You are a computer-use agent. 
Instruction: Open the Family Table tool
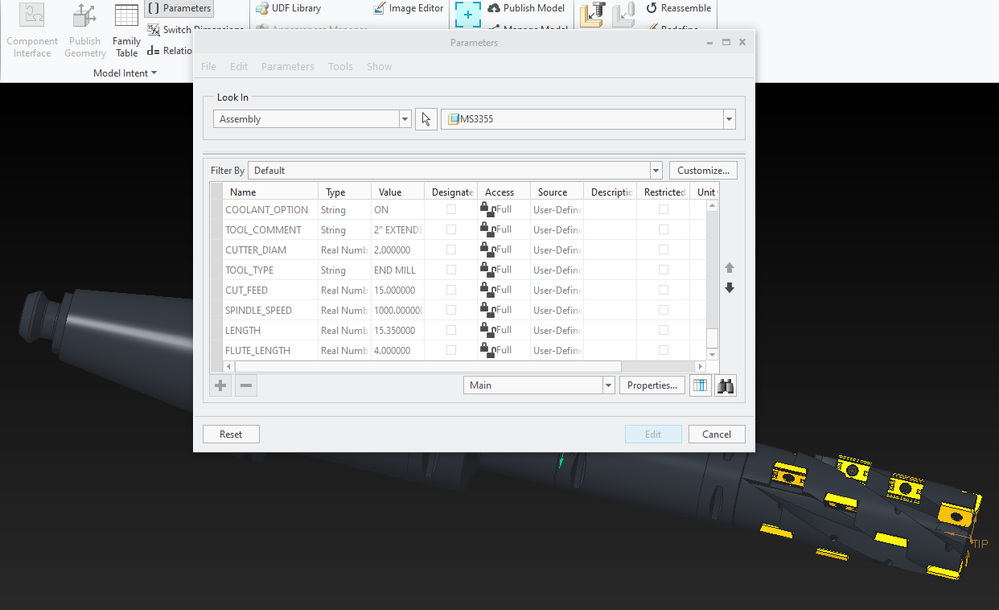point(126,31)
